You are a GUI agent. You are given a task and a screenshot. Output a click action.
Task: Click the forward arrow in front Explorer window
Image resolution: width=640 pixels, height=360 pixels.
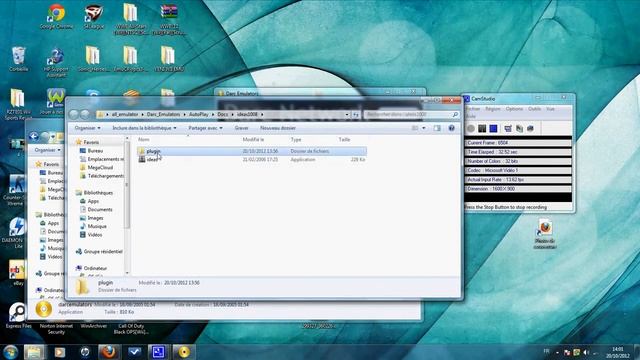click(85, 115)
